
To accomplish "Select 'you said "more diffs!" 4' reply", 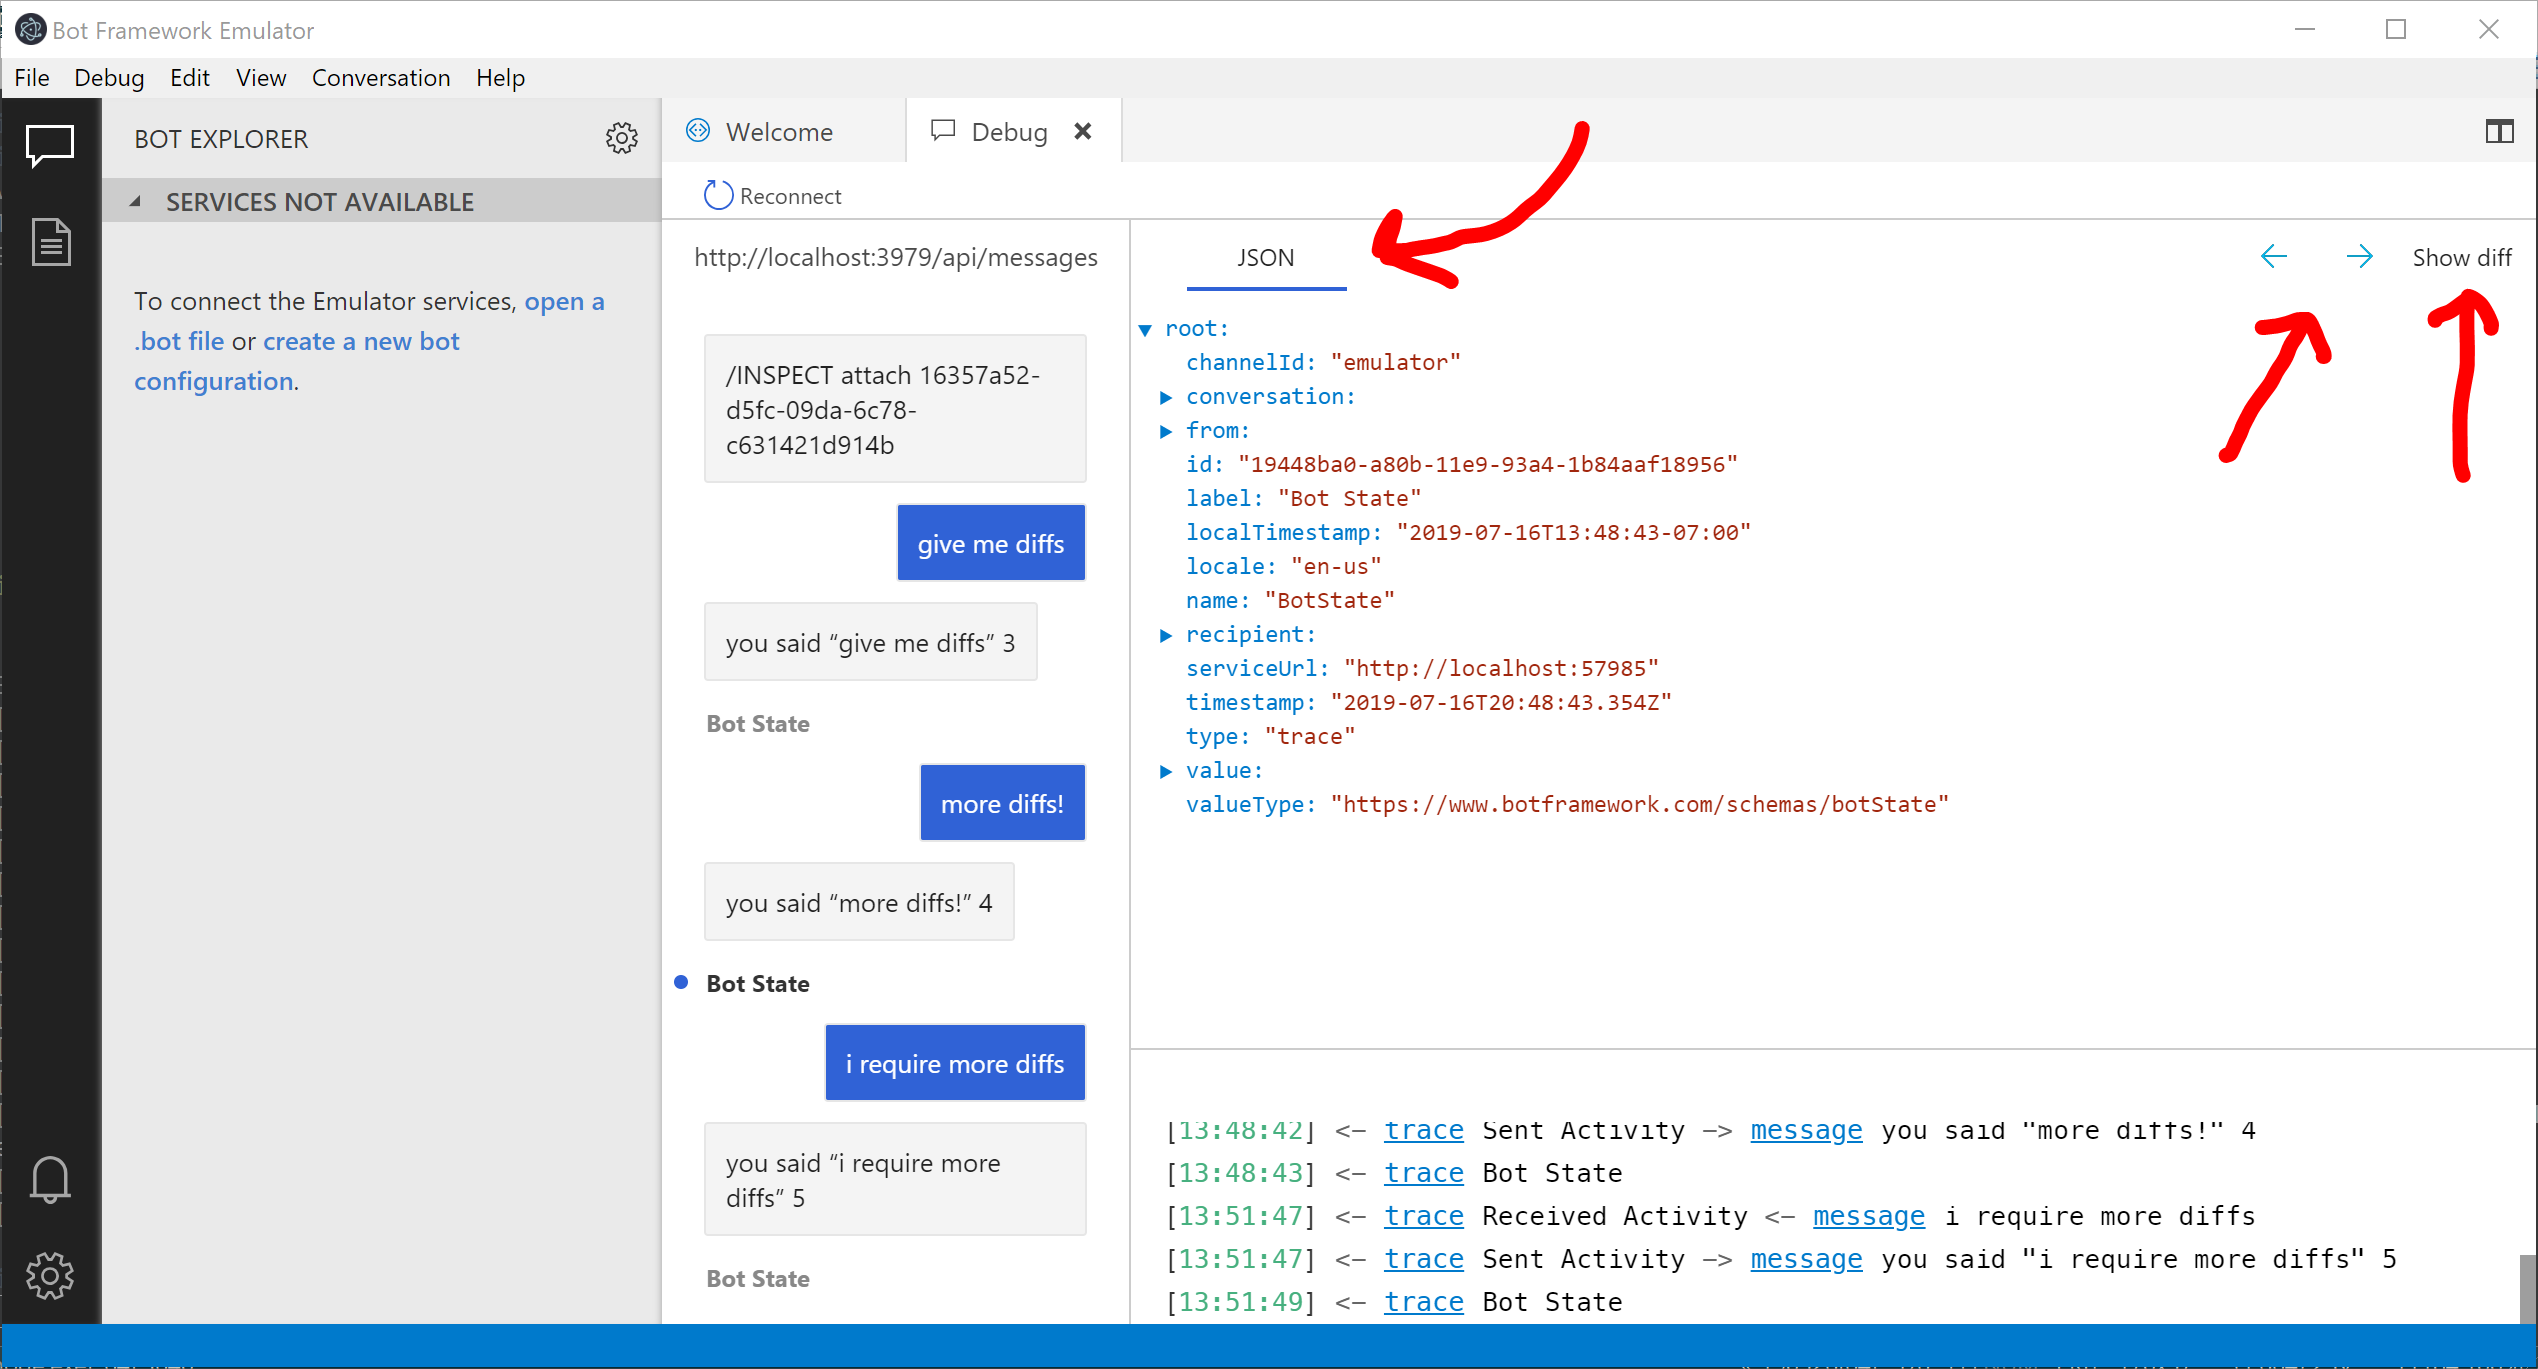I will [x=859, y=902].
